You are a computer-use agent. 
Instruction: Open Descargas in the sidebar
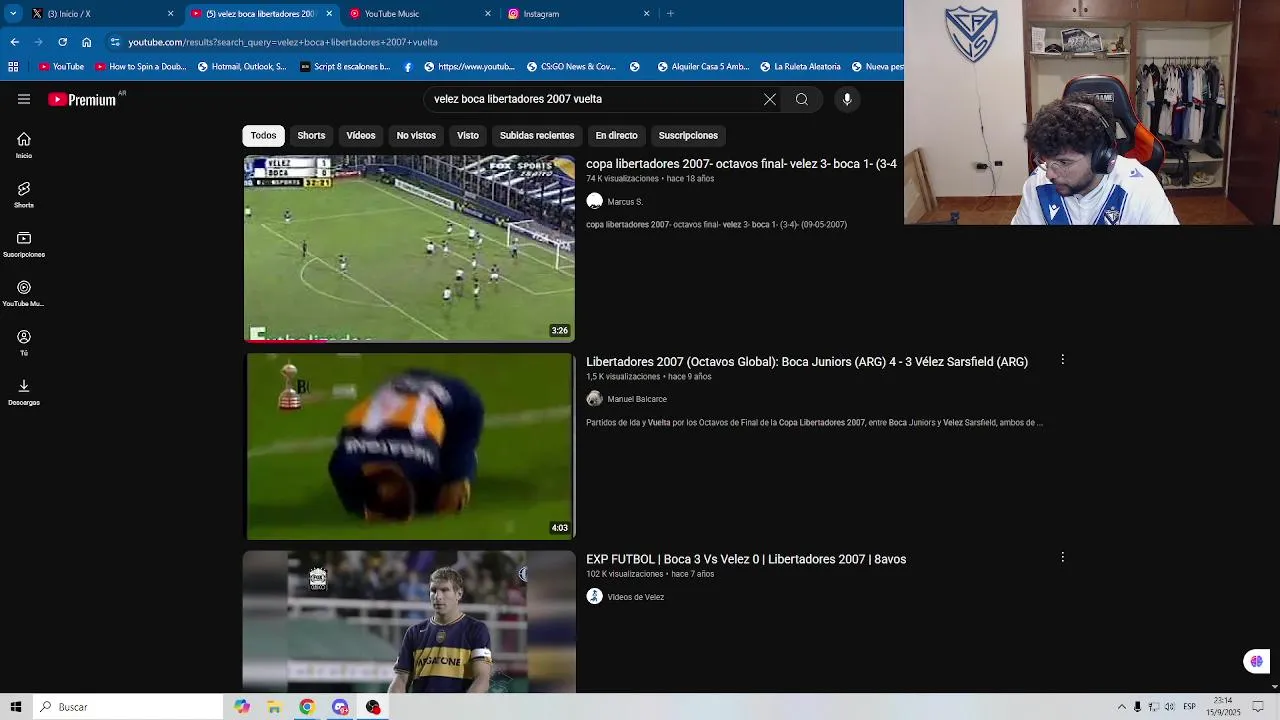(24, 392)
